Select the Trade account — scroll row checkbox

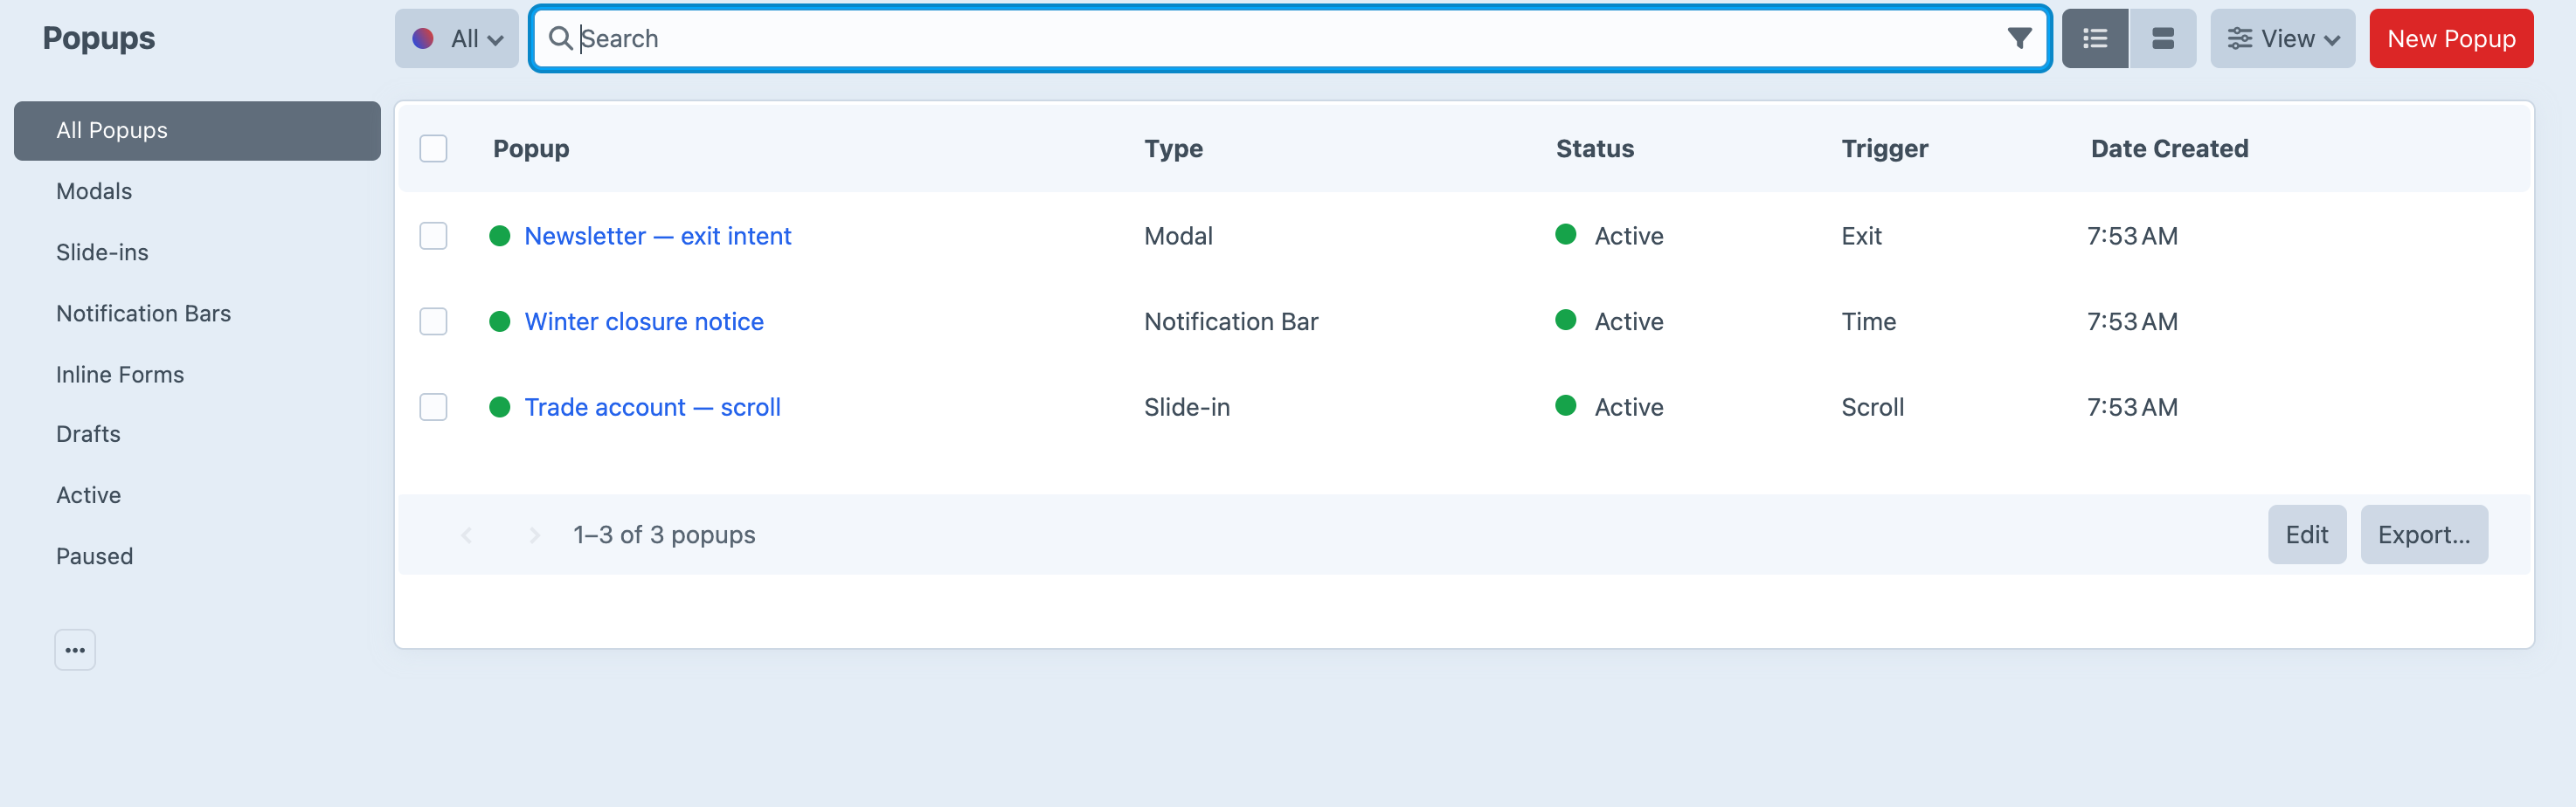click(433, 407)
